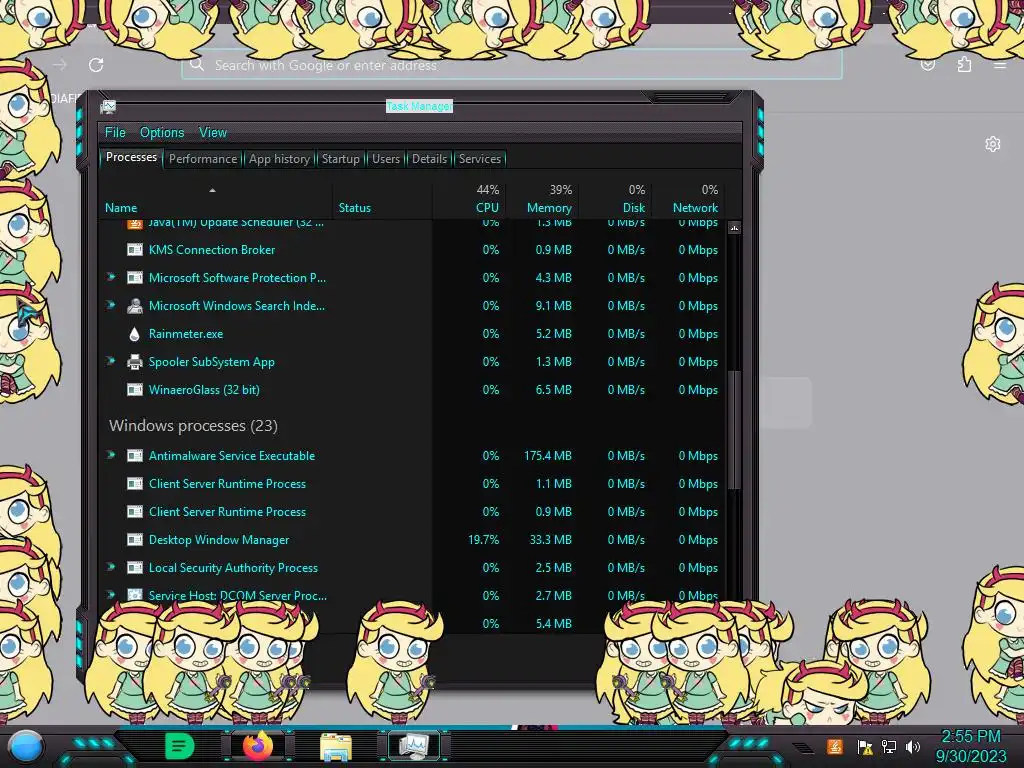This screenshot has height=768, width=1024.
Task: Open the clock showing 2:55 PM
Action: (970, 746)
